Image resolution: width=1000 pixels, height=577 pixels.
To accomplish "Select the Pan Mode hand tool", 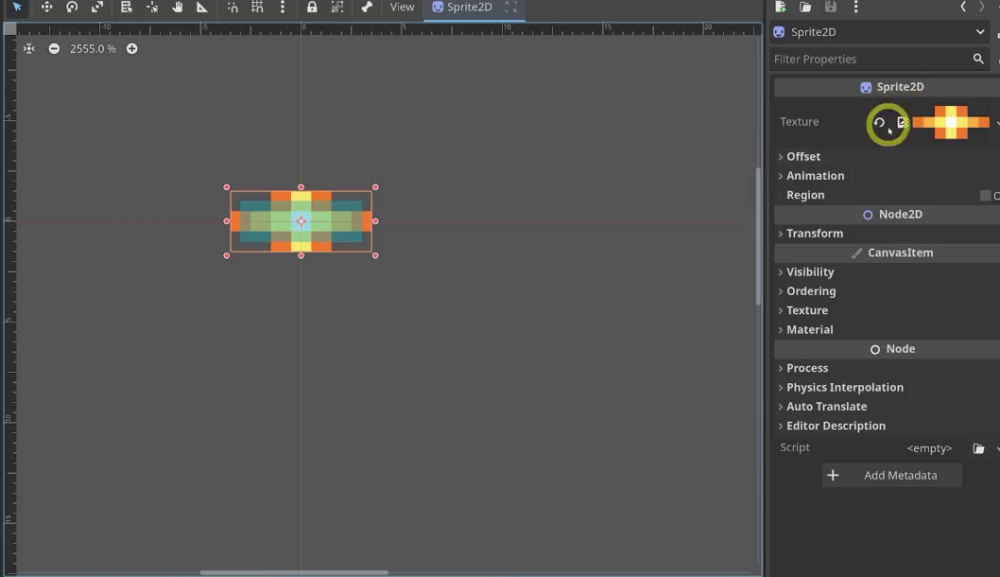I will point(177,7).
